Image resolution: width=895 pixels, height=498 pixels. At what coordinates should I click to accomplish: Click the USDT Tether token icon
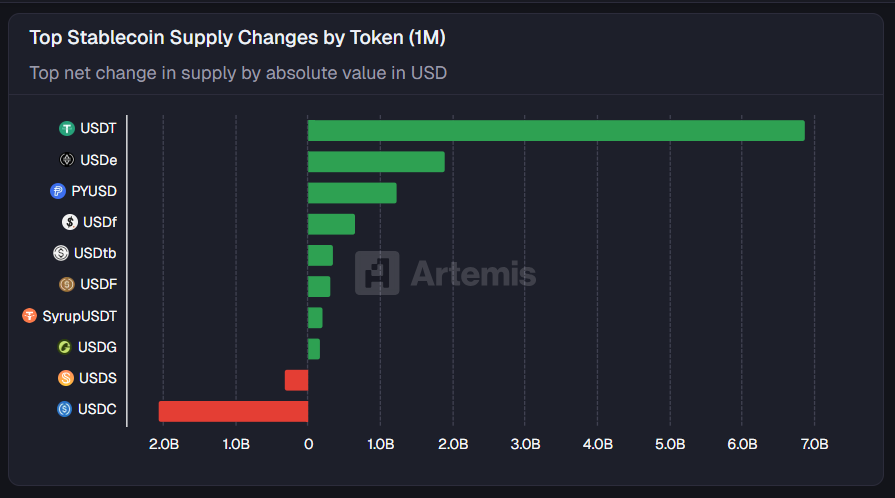(x=67, y=128)
